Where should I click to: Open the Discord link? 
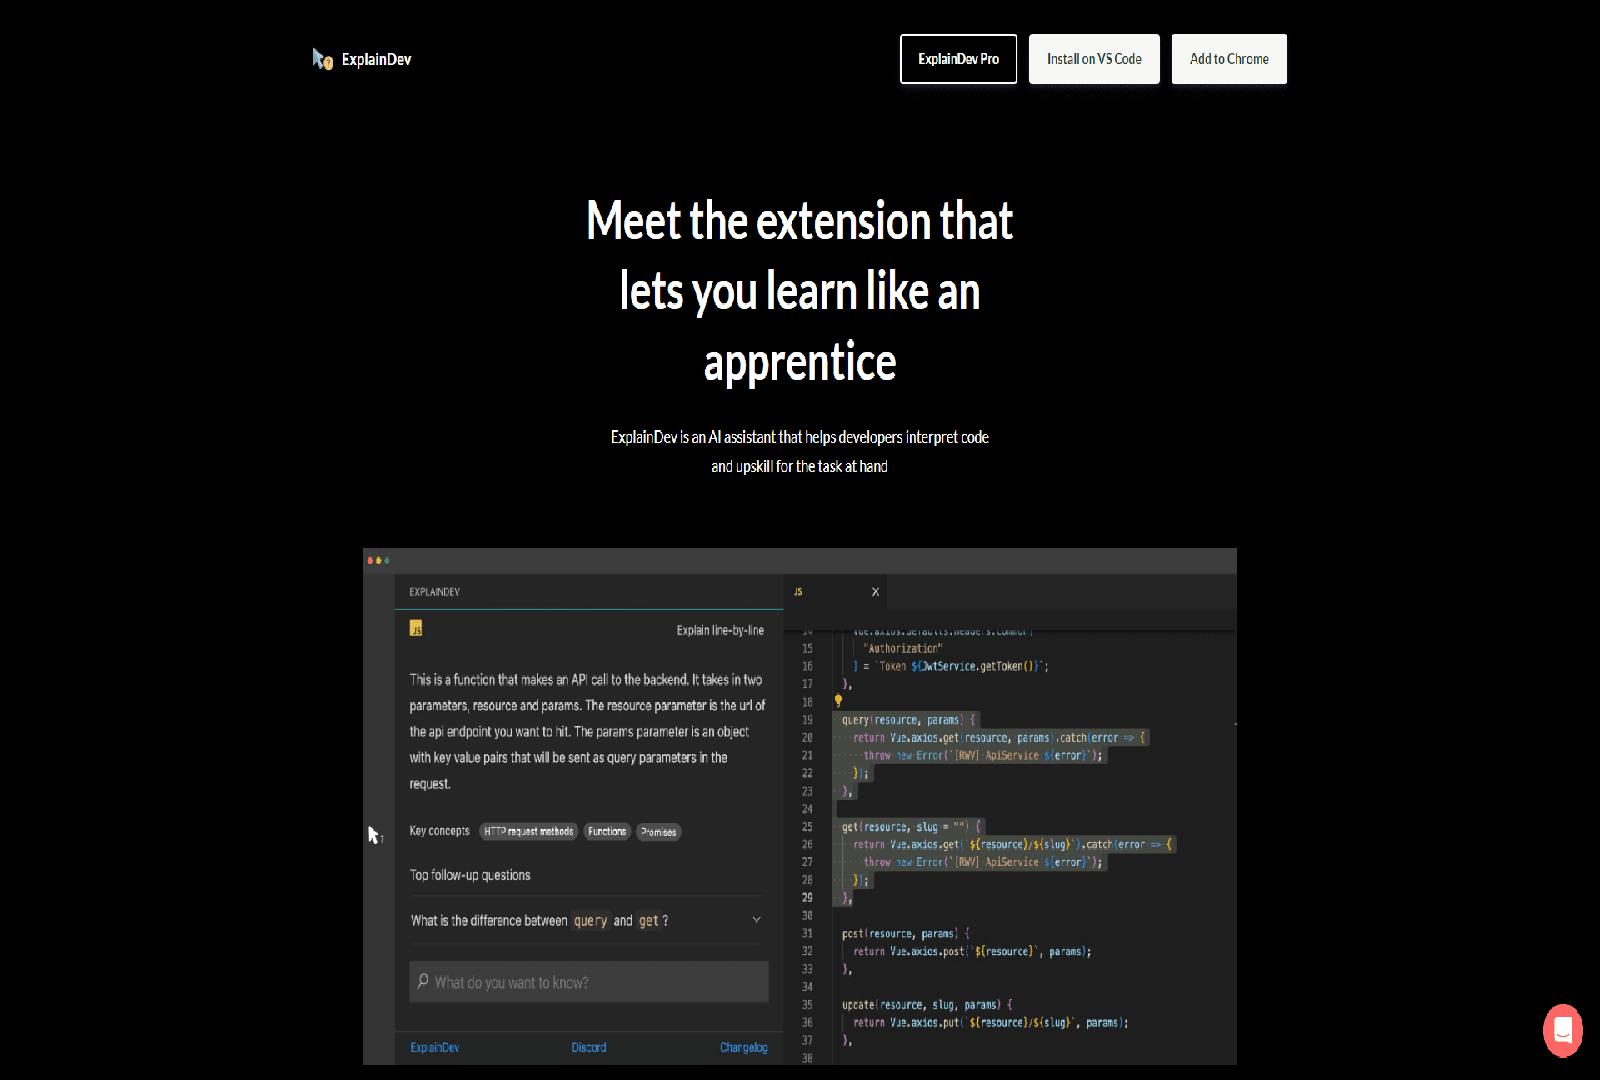pyautogui.click(x=589, y=1047)
